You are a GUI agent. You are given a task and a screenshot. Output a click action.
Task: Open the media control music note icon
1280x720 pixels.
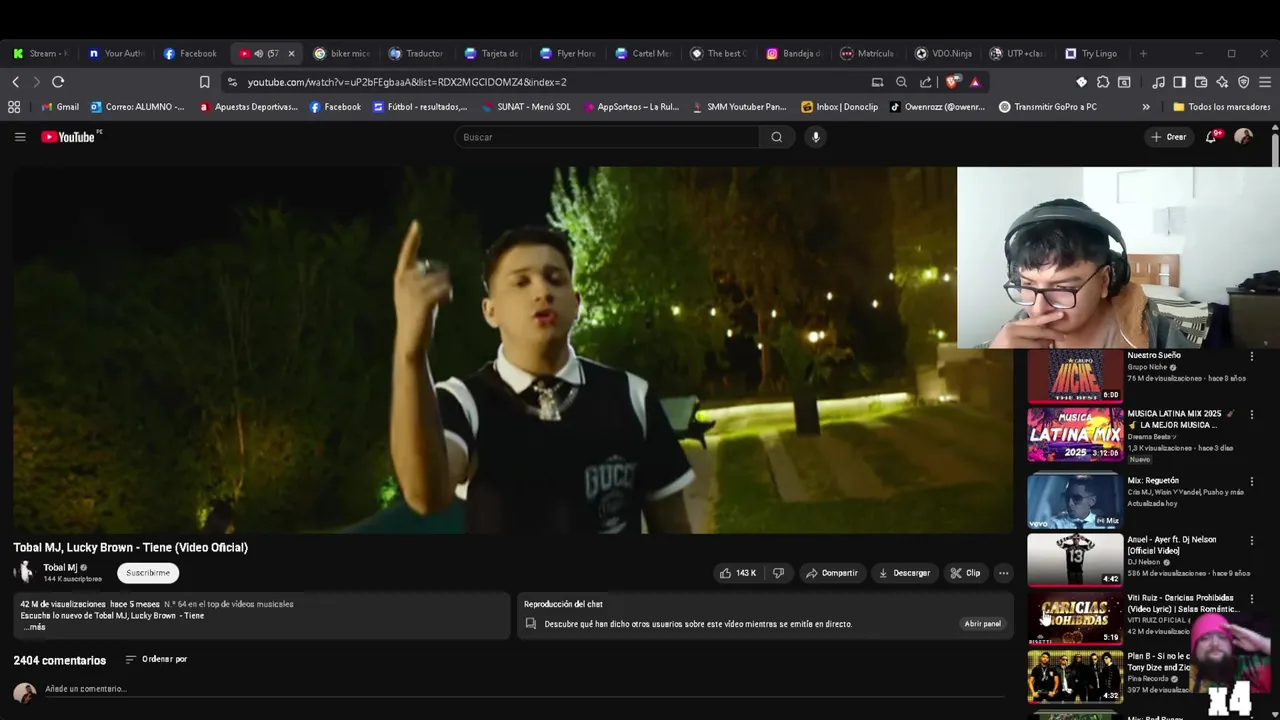(1158, 82)
